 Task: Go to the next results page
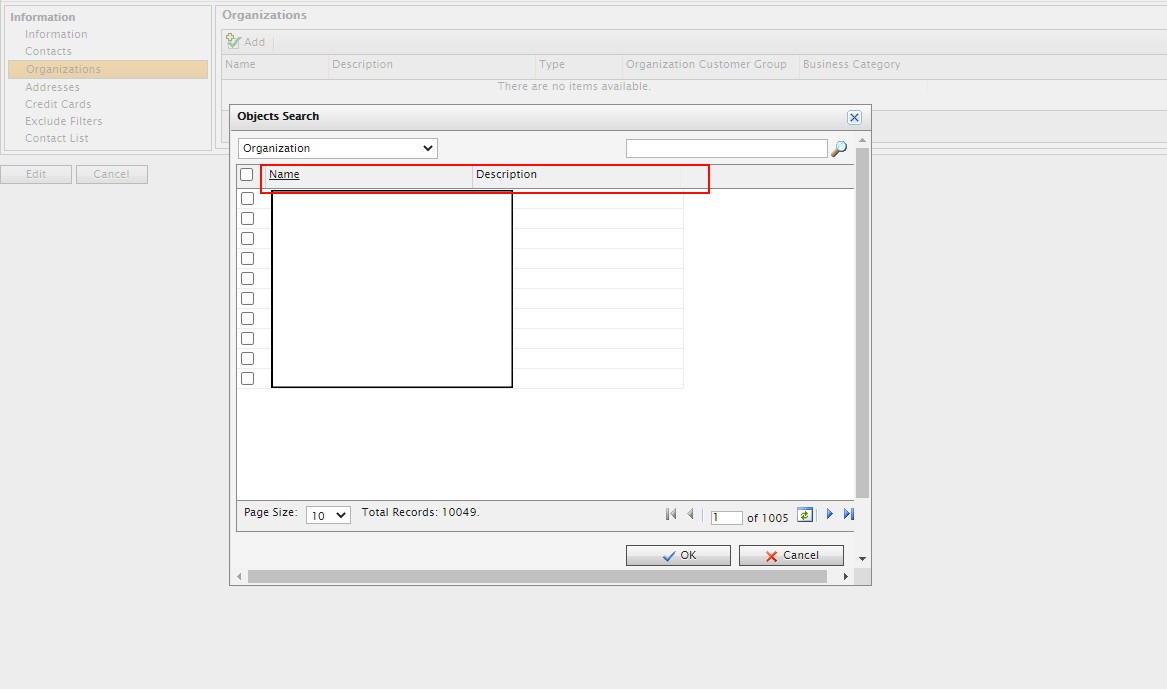829,514
